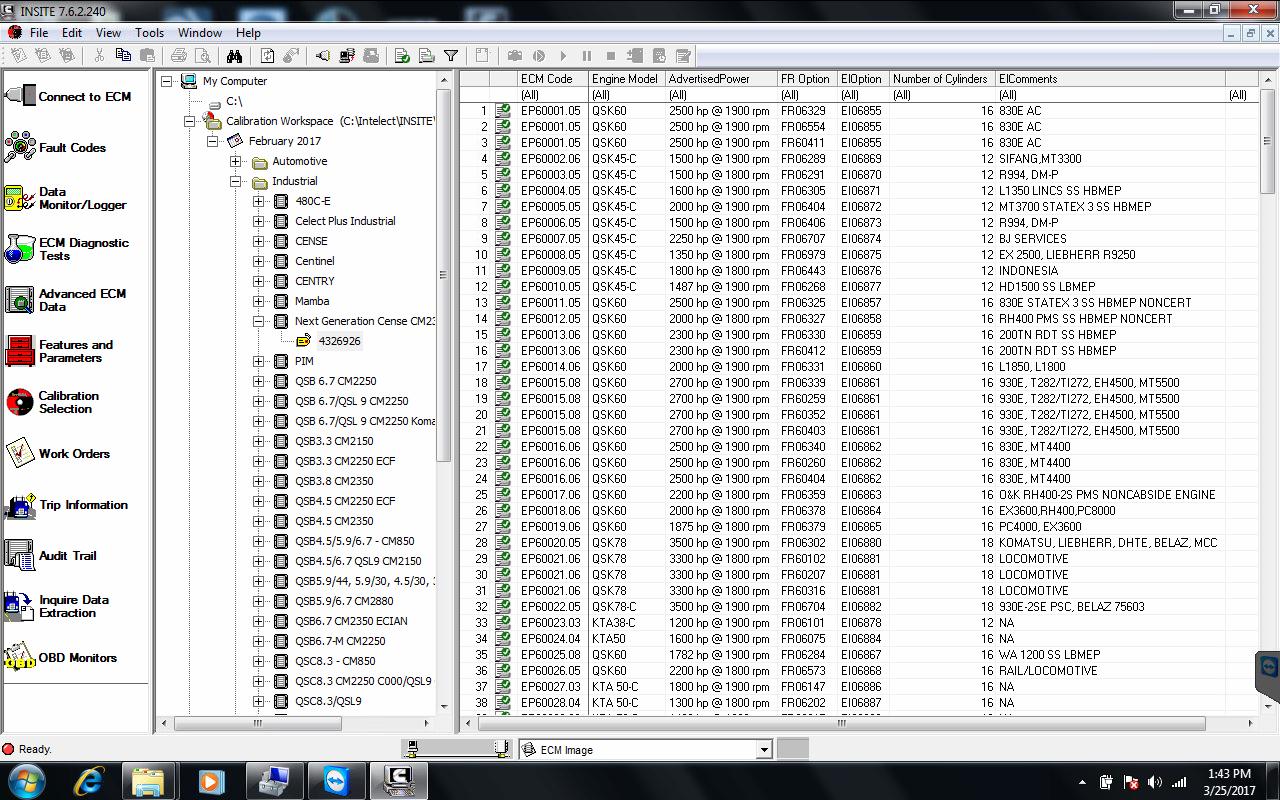The image size is (1280, 800).
Task: Open the ECM Image combo box
Action: pos(764,749)
